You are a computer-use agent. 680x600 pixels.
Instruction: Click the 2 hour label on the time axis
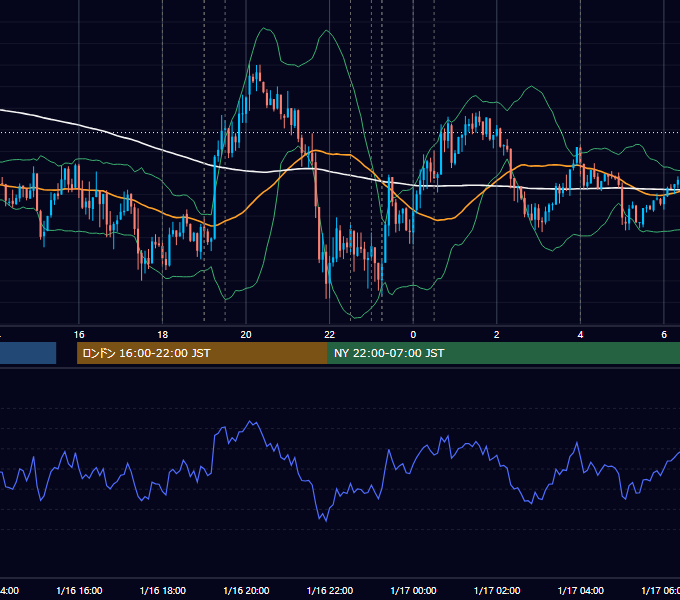[x=497, y=335]
